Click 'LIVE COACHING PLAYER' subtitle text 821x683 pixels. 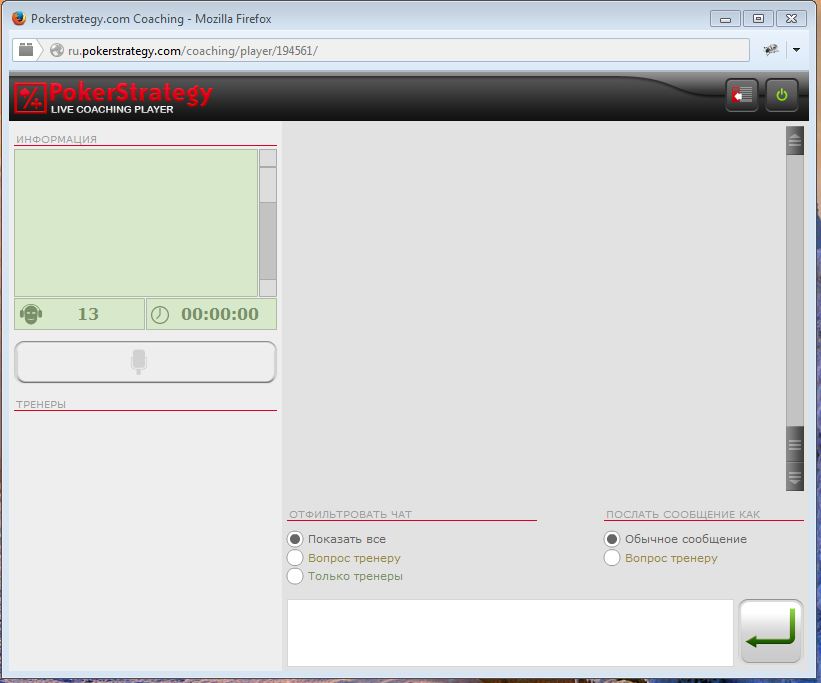click(x=112, y=109)
